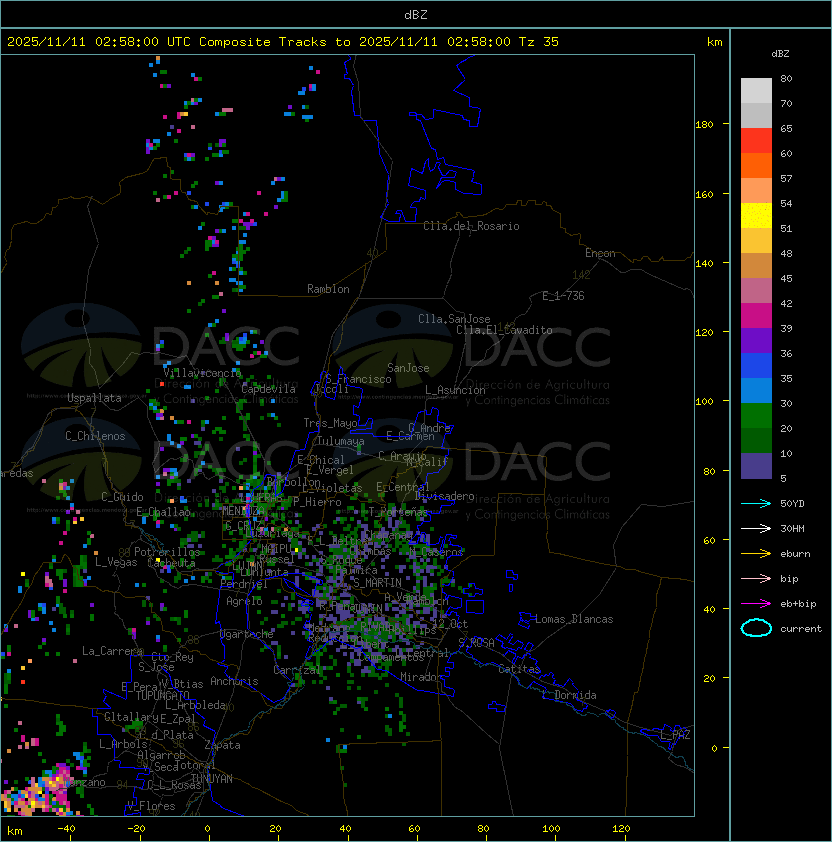Viewport: 832px width, 842px height.
Task: Click the 'dBZ' title at the top center
Action: [416, 14]
